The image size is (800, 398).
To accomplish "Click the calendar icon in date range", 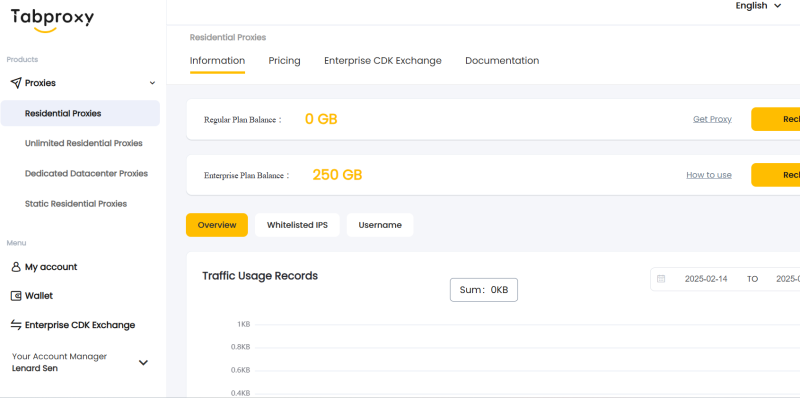I will pyautogui.click(x=661, y=279).
